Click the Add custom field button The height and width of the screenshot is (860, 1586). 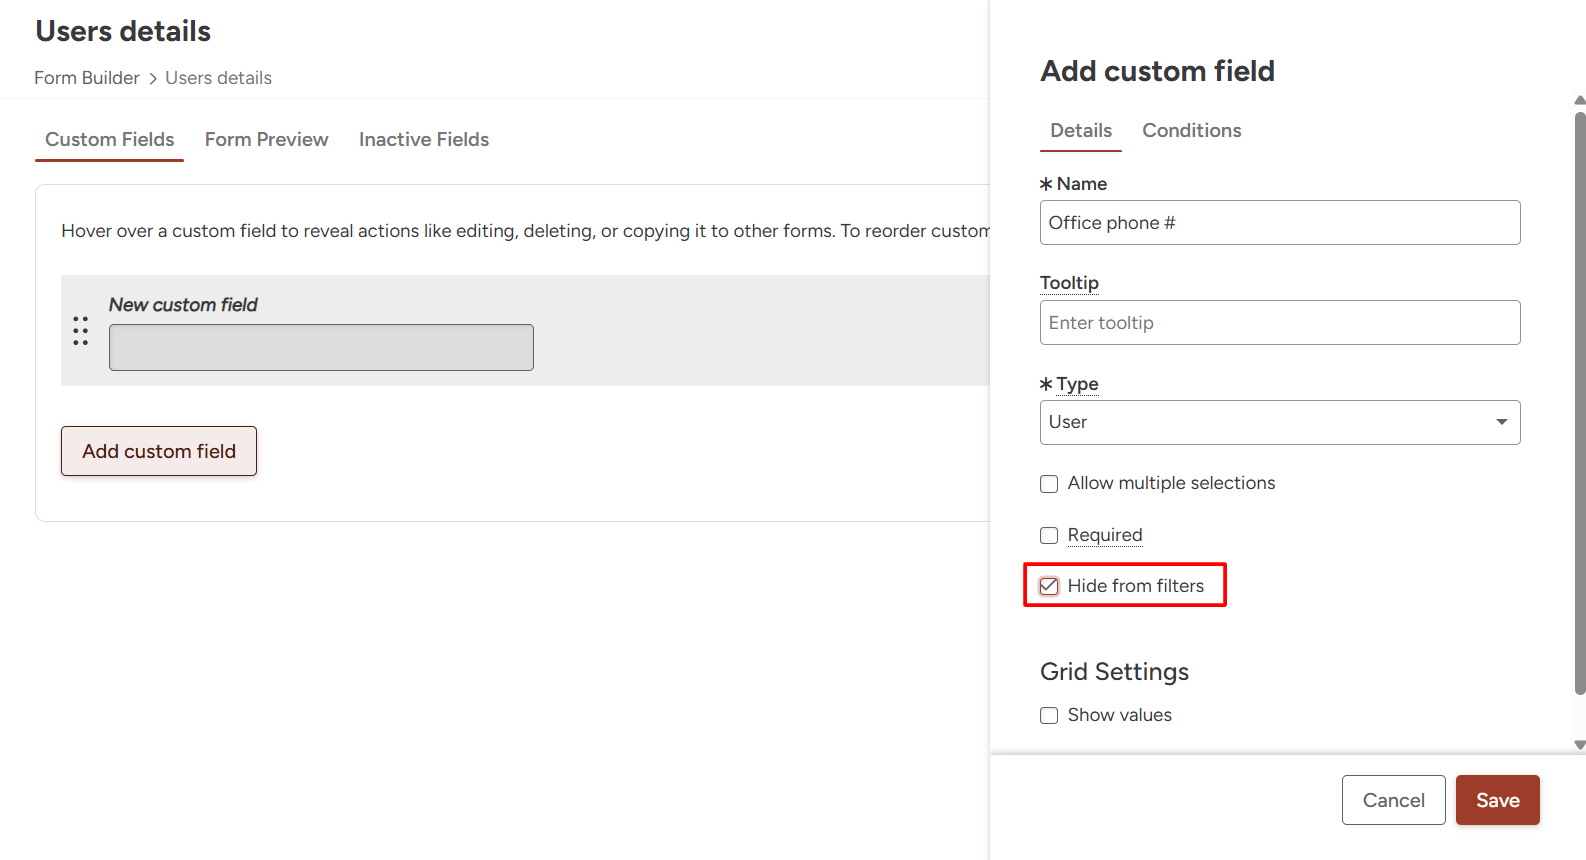click(159, 451)
